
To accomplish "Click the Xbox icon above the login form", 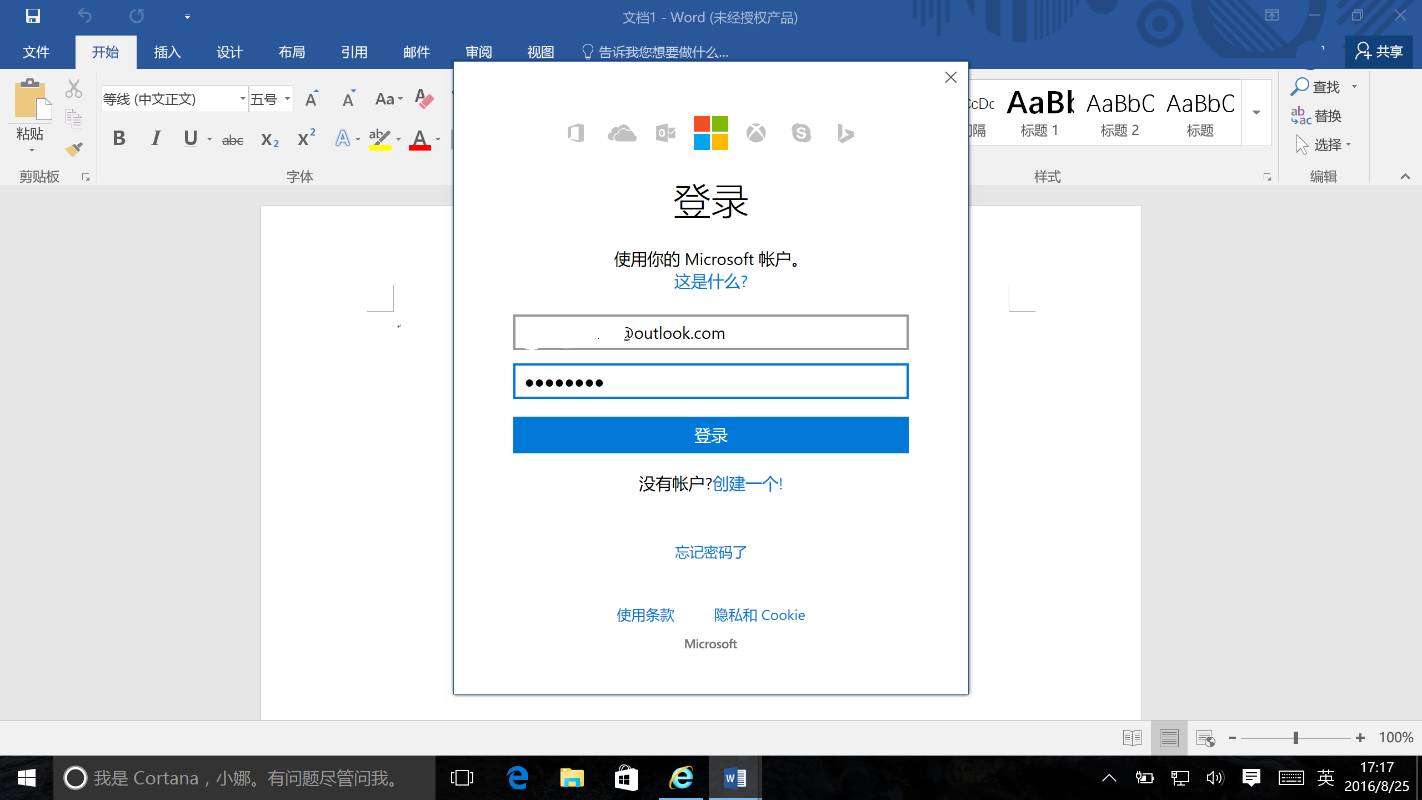I will click(756, 132).
